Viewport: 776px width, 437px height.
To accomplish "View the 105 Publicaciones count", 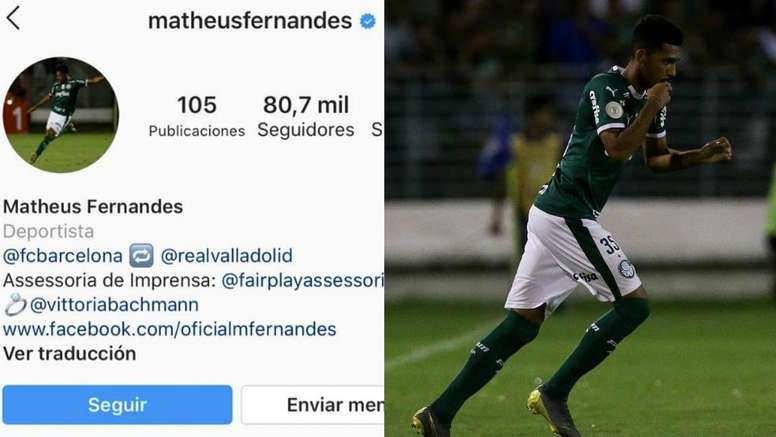I will [x=197, y=117].
